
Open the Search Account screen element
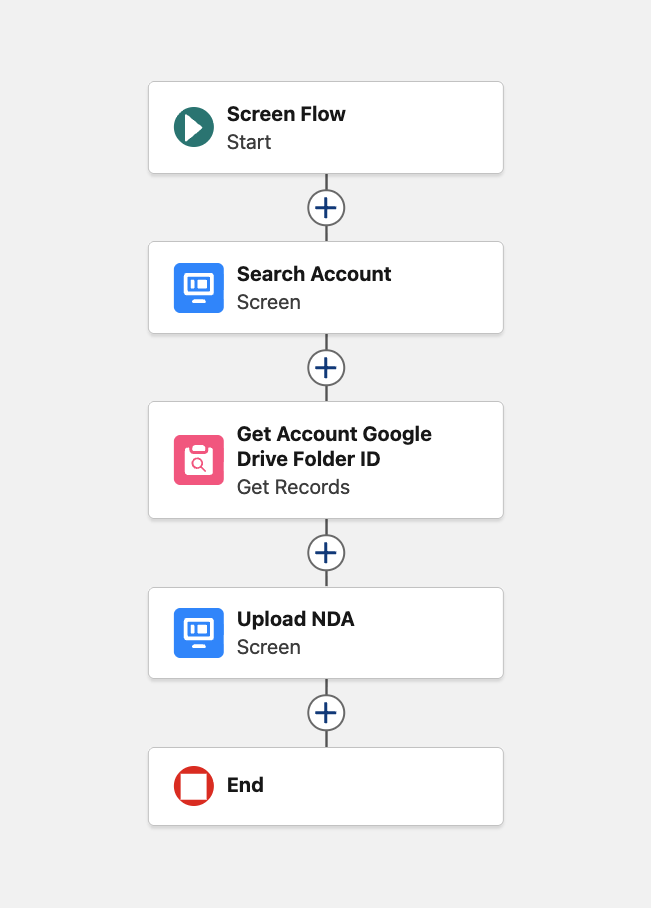[x=325, y=287]
